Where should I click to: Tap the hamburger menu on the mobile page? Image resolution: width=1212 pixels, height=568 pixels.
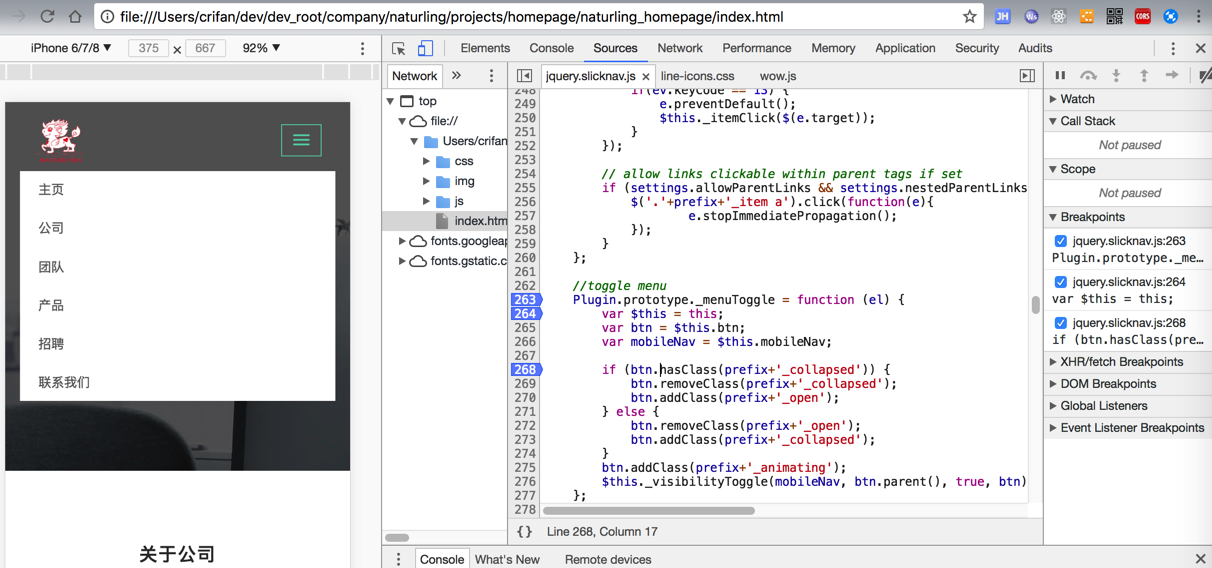click(301, 141)
